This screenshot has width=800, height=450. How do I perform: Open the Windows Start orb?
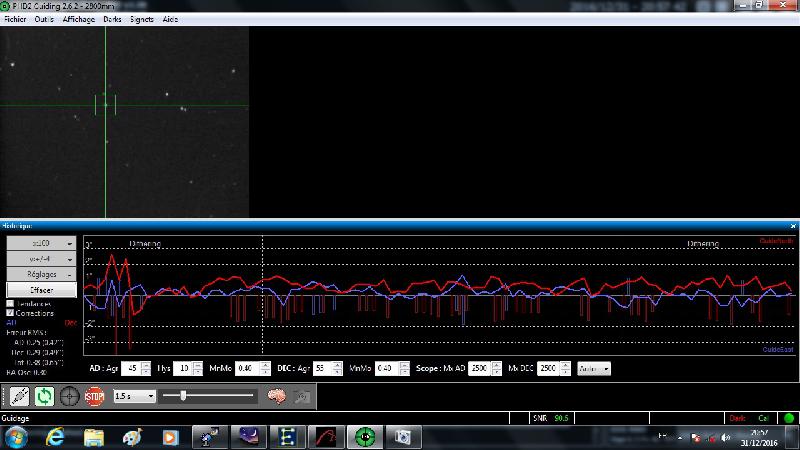pos(16,438)
